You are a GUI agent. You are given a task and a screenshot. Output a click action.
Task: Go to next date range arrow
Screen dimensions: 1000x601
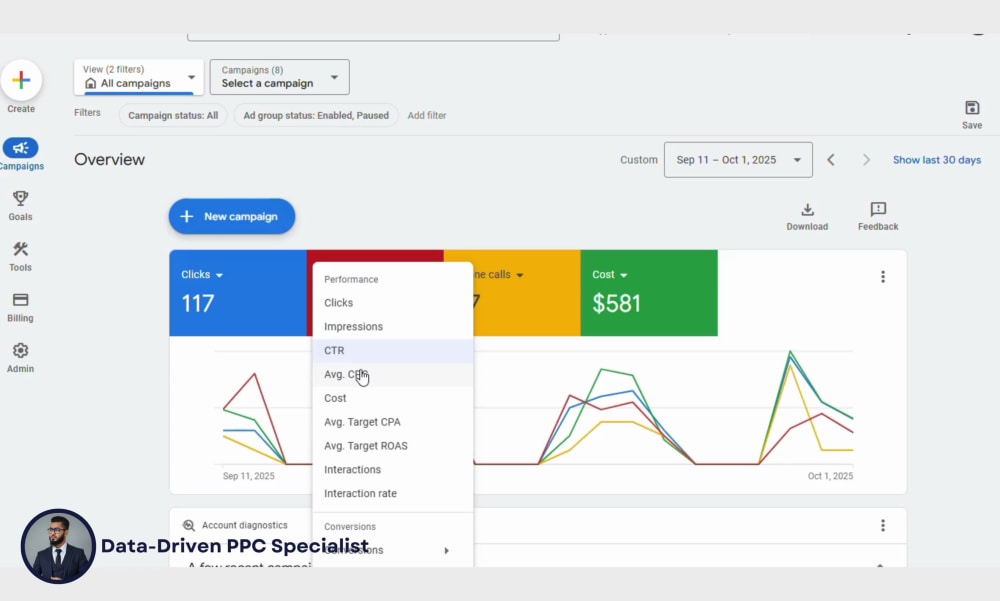coord(866,160)
